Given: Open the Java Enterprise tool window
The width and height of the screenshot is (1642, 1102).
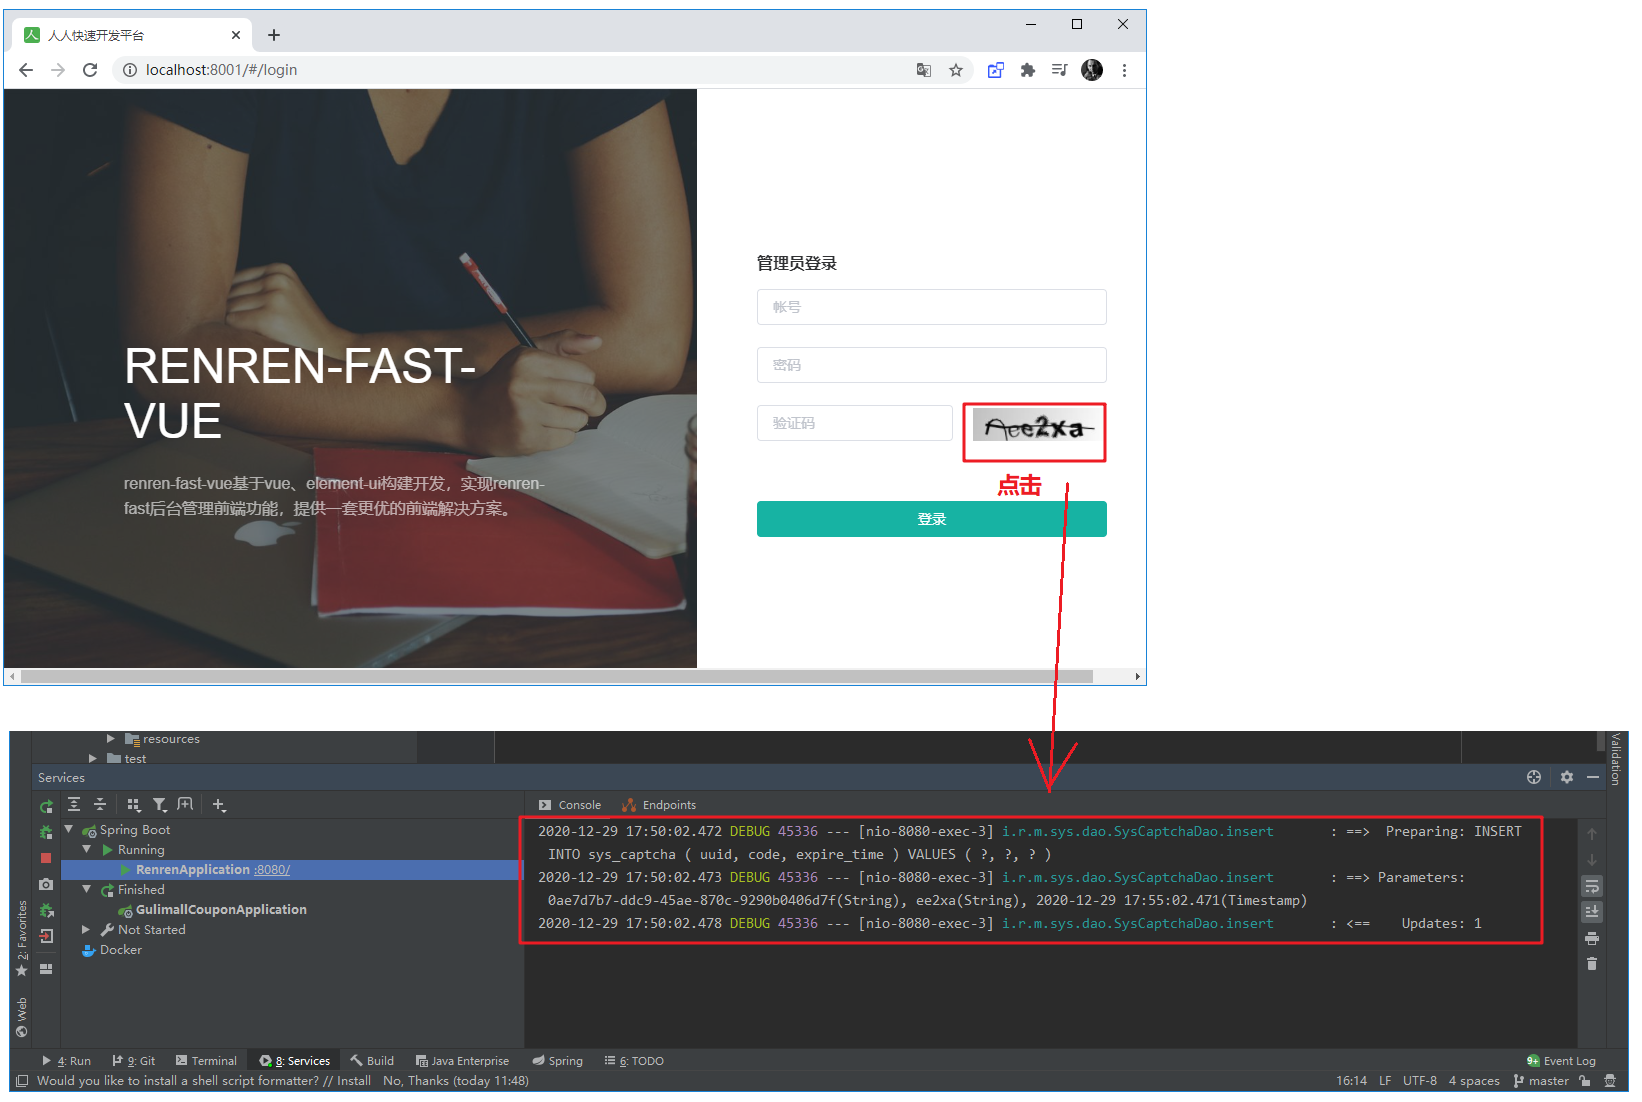Looking at the screenshot, I should (x=462, y=1061).
